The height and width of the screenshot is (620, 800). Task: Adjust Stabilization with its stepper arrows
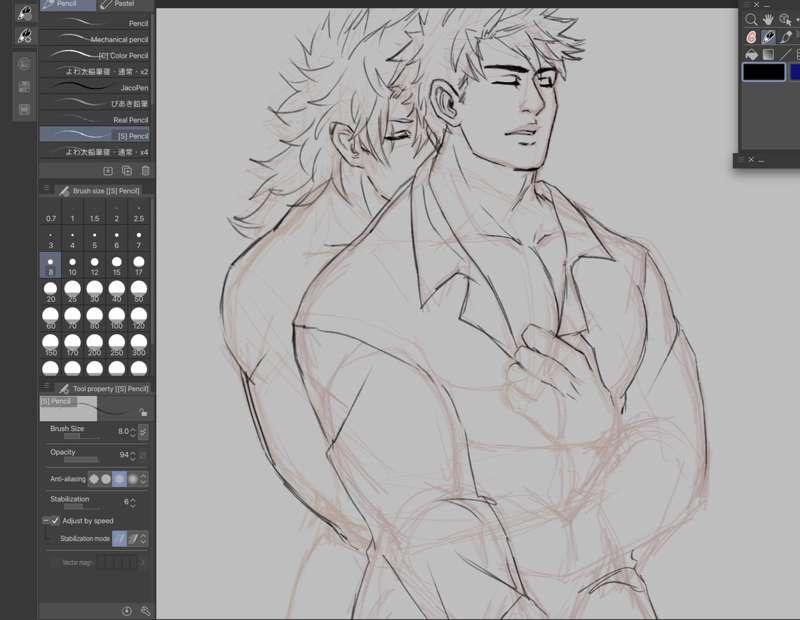[133, 502]
